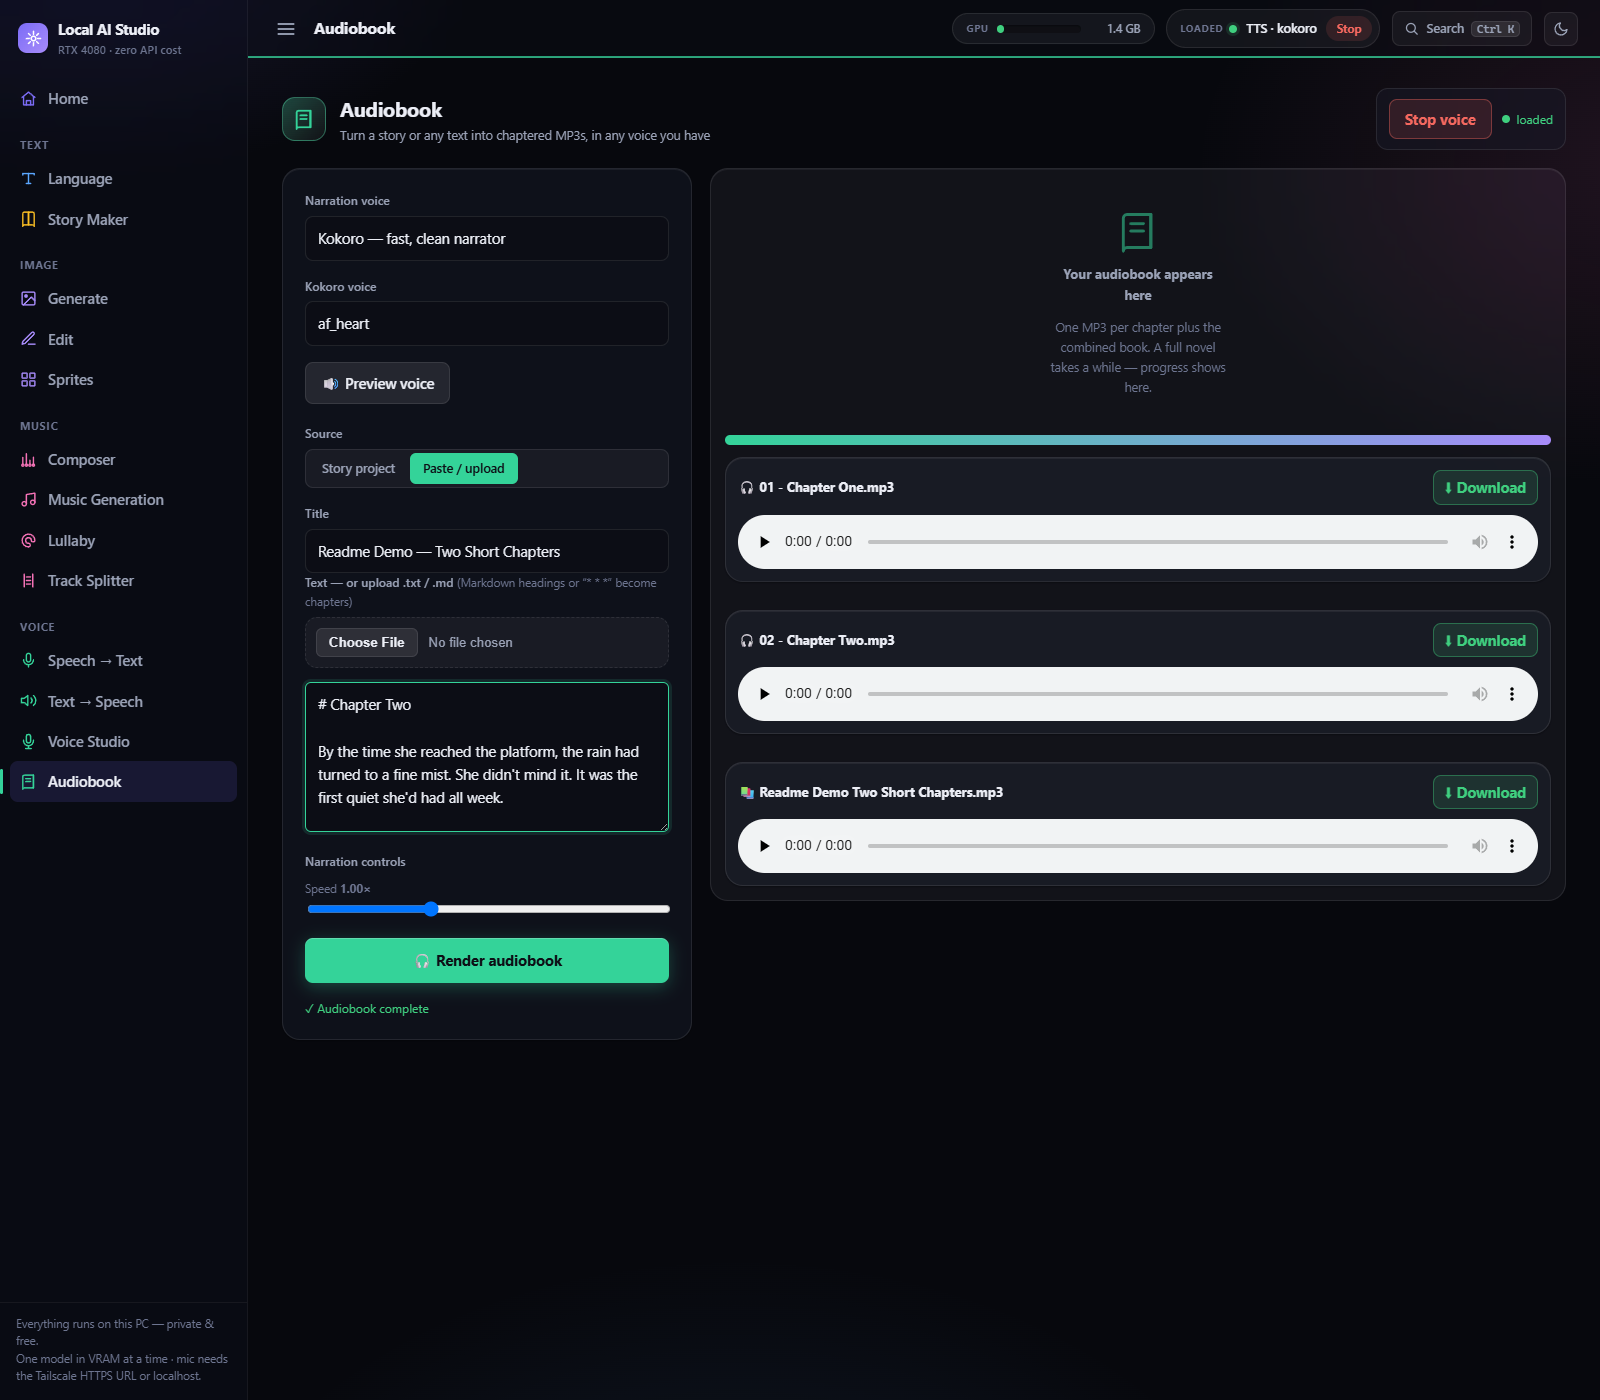The image size is (1600, 1400).
Task: Open Home from the sidebar
Action: [x=123, y=99]
